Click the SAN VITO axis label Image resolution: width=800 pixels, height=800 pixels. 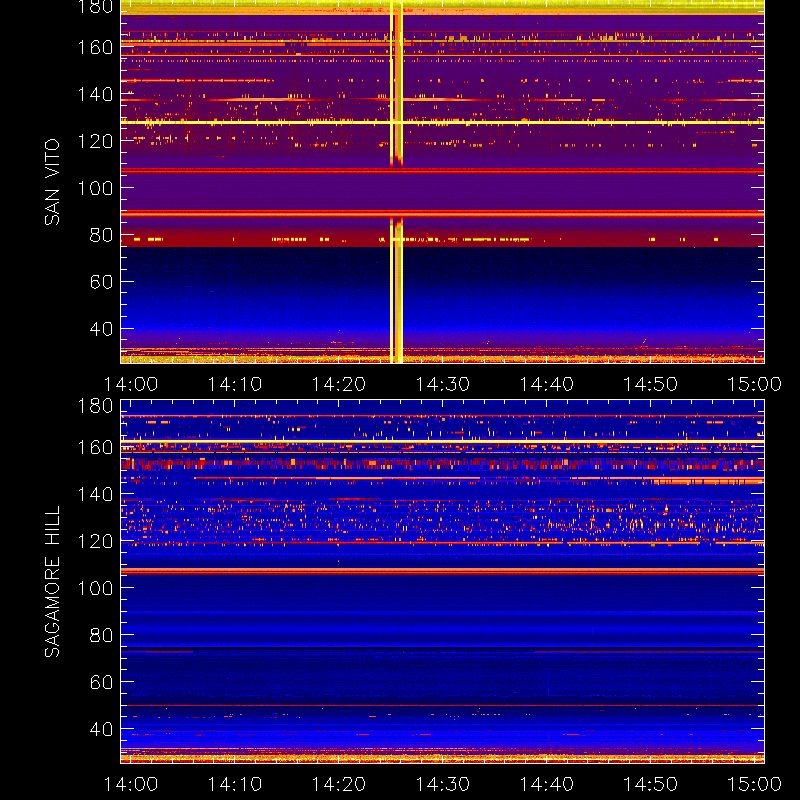[52, 182]
